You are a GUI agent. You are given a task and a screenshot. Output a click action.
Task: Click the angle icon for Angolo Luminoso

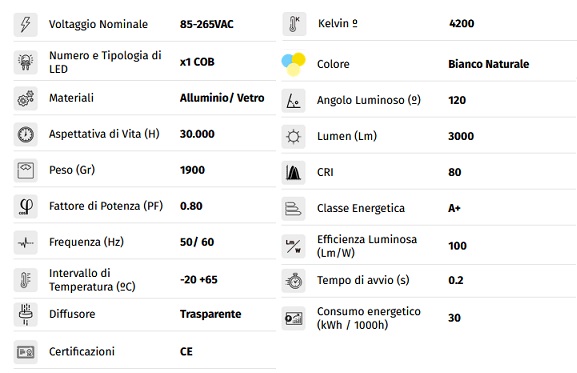tap(293, 100)
